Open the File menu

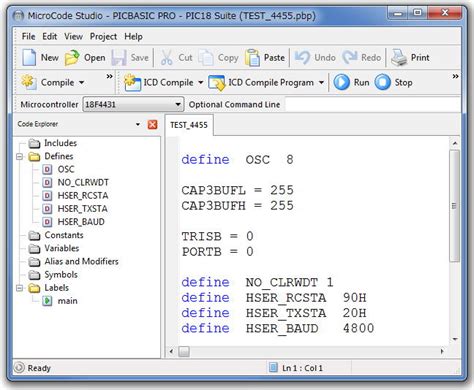pyautogui.click(x=28, y=36)
